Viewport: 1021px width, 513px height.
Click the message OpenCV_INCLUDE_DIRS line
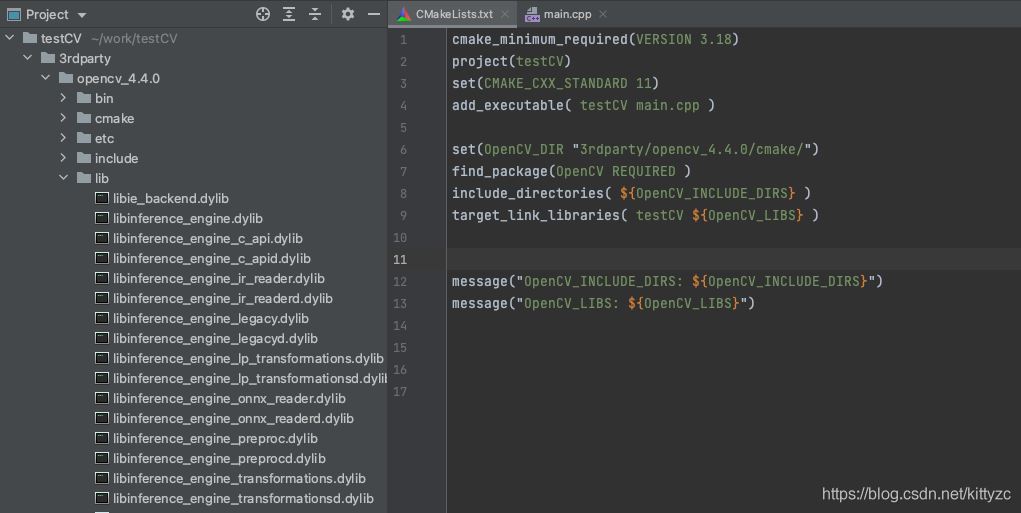coord(667,281)
